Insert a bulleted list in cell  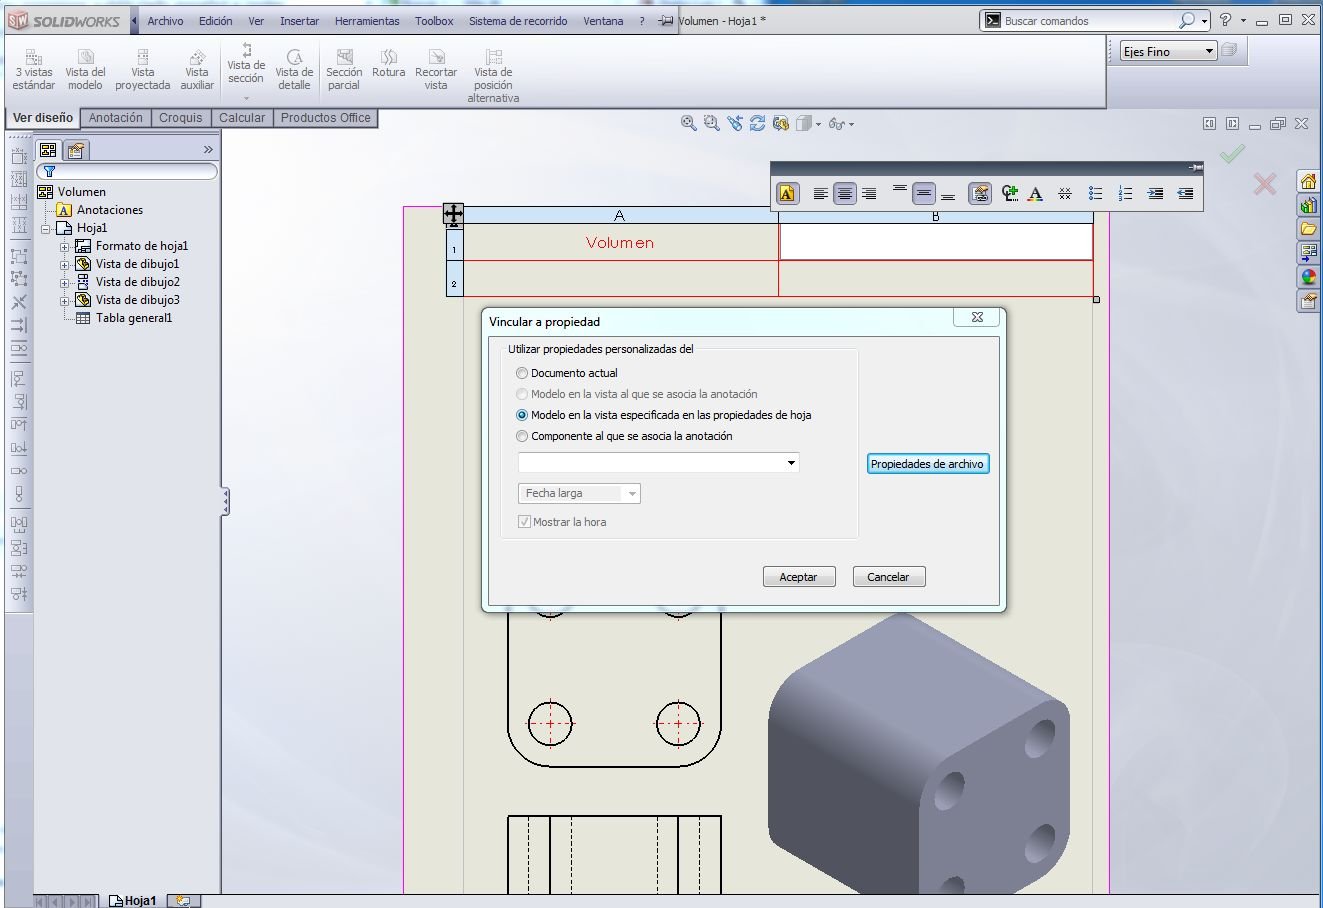point(1096,194)
